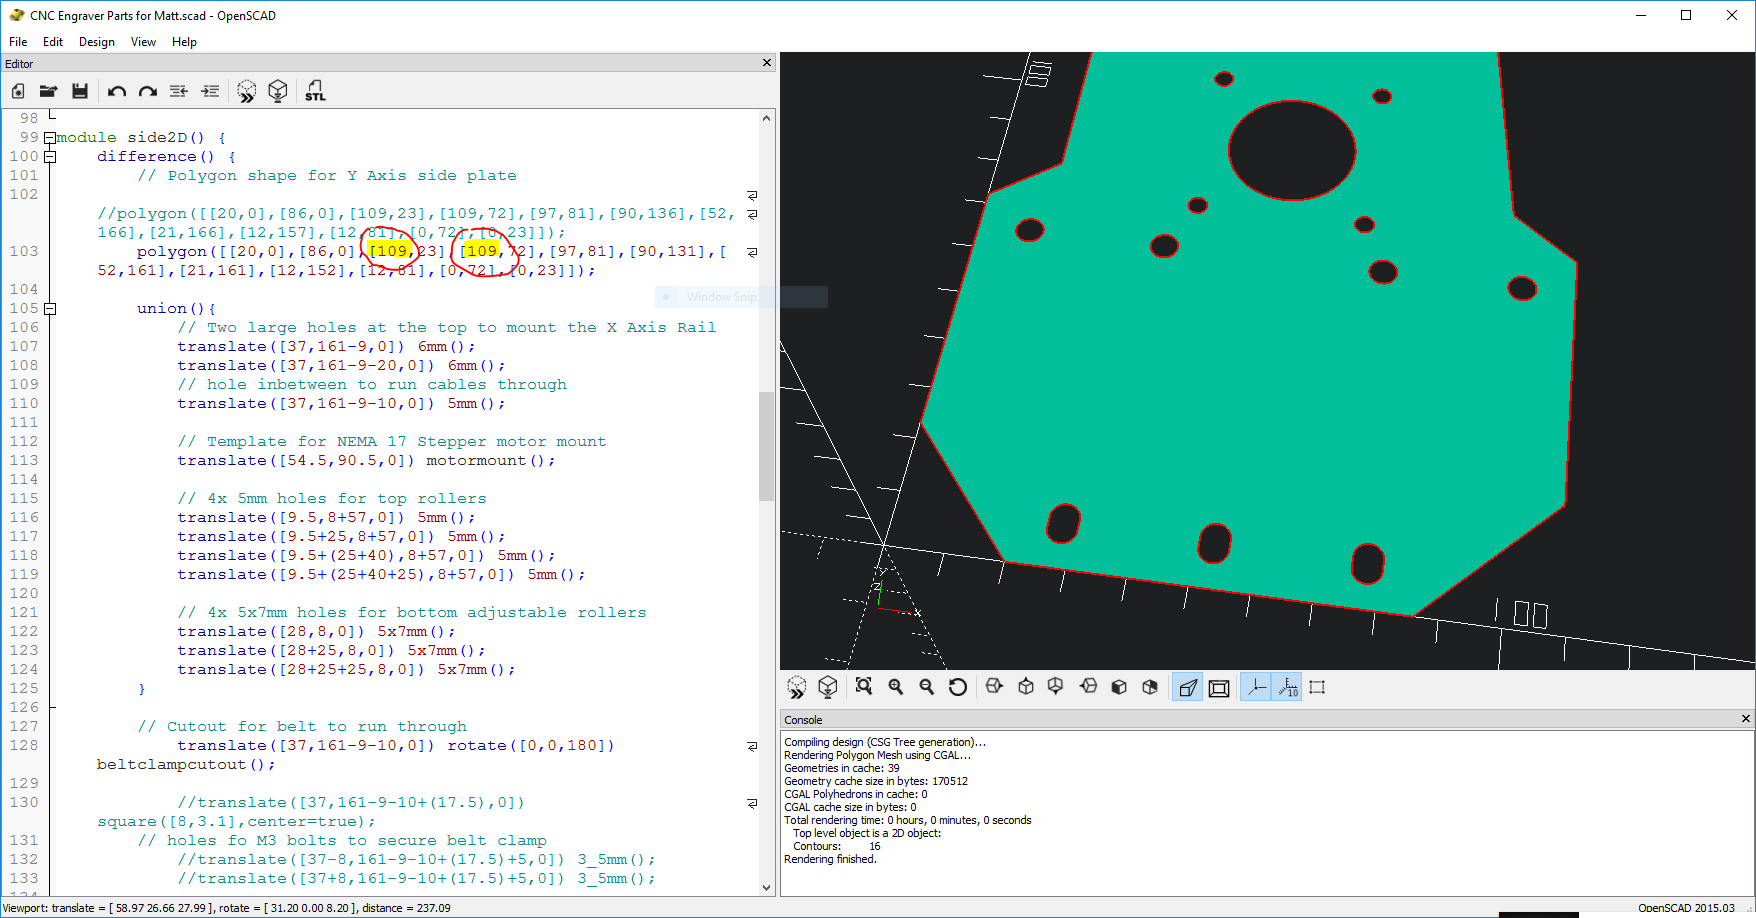Open the Help menu
Screen dimensions: 1756x918
184,42
